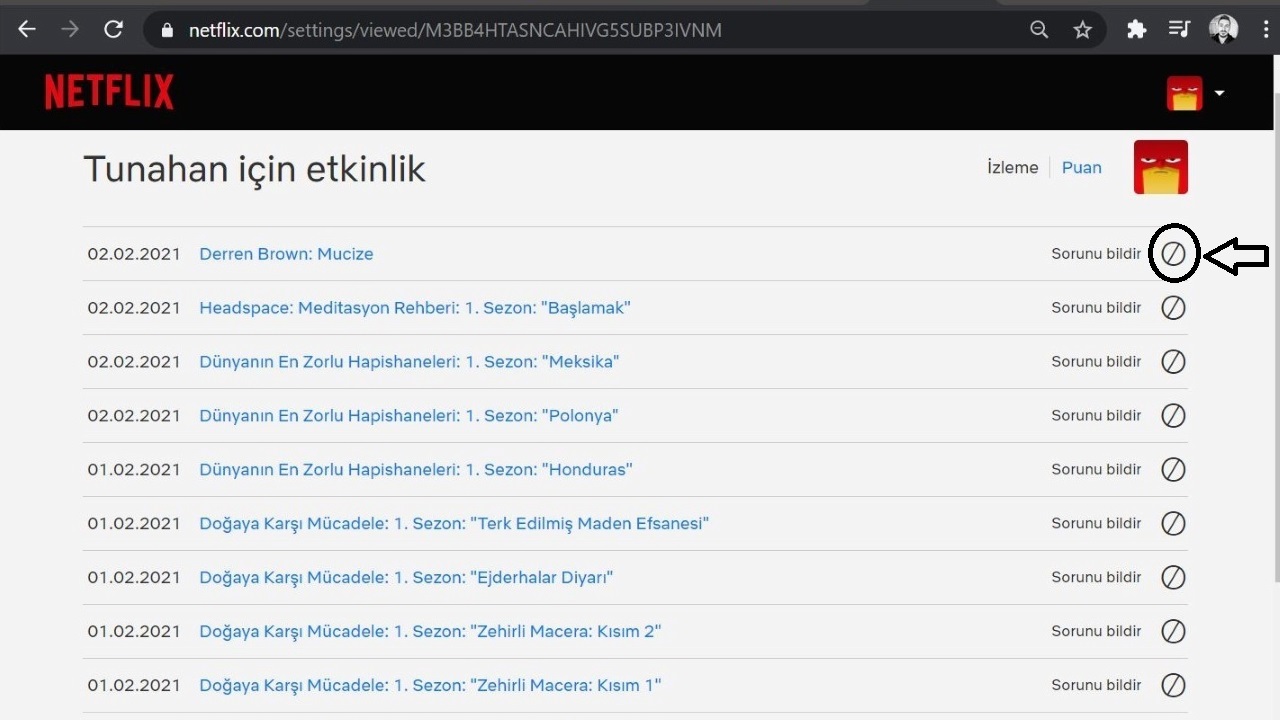
Task: Bookmark this page with the star
Action: [1082, 30]
